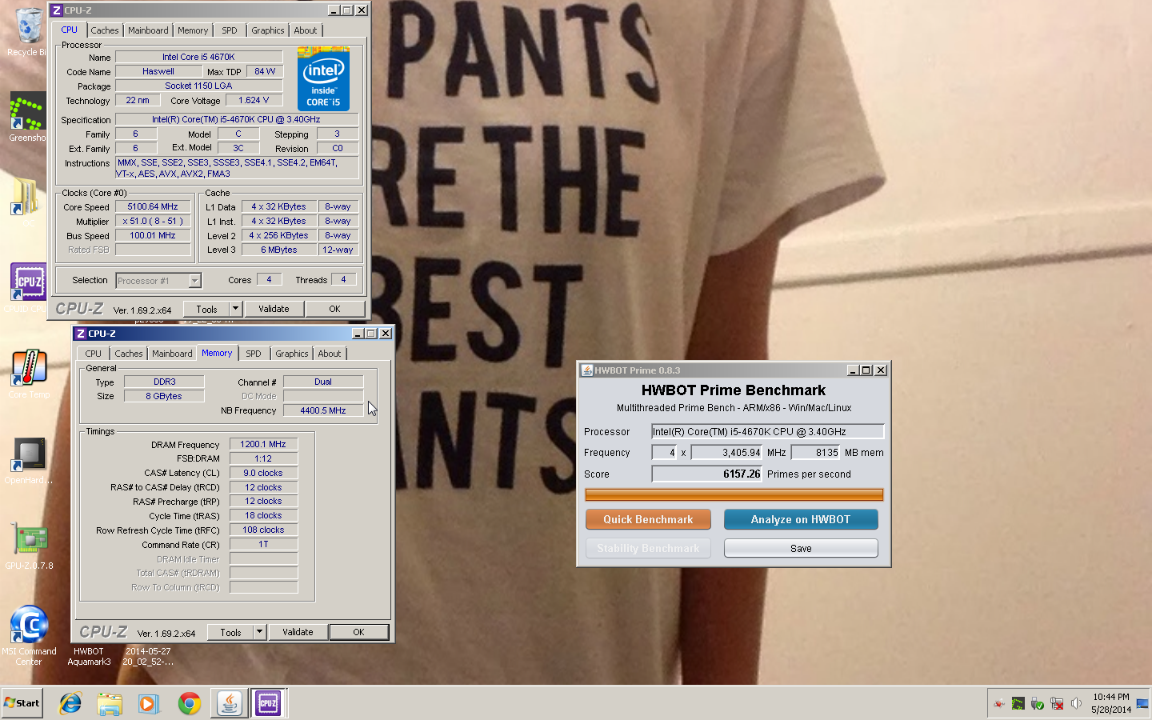Switch to the Java HWBOT Prime taskbar item
Image resolution: width=1152 pixels, height=720 pixels.
click(228, 703)
